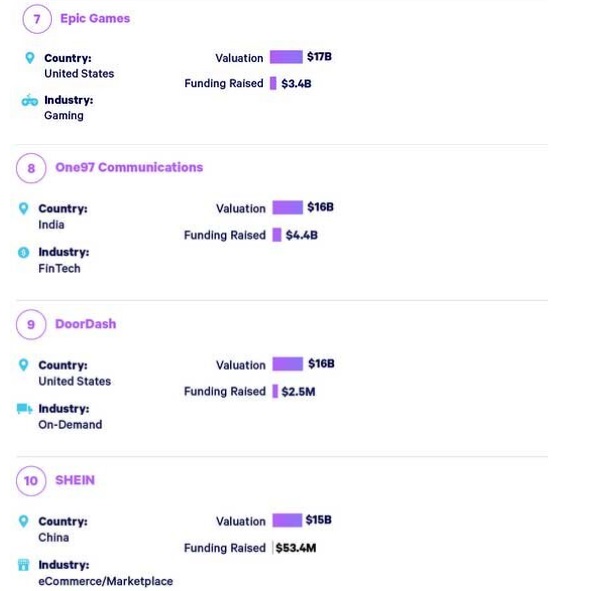Click SHEIN's $15B valuation bar

click(287, 520)
